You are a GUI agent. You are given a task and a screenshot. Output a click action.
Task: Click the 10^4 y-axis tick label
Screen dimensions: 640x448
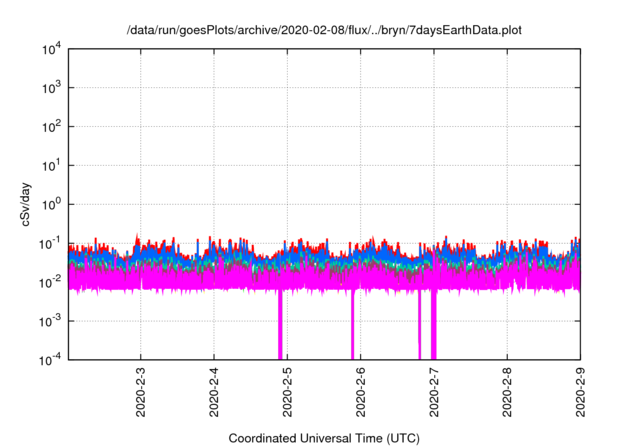(51, 49)
